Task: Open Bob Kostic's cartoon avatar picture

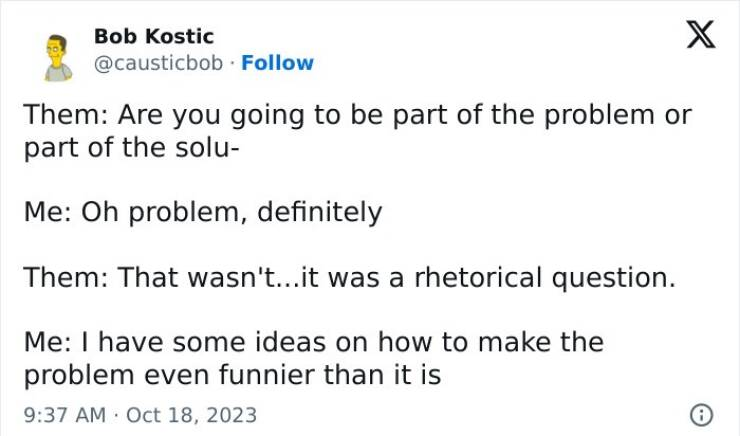Action: (58, 58)
